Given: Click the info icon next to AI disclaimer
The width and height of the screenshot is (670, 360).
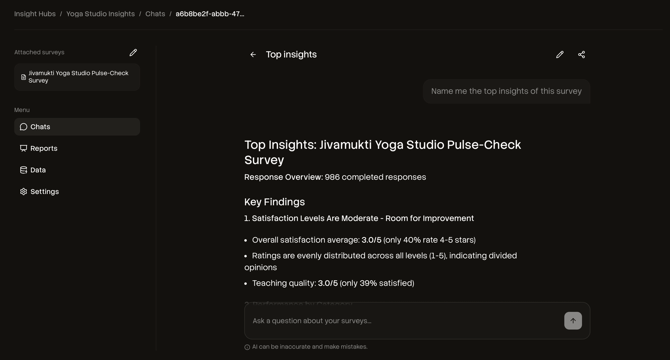Looking at the screenshot, I should [x=247, y=347].
